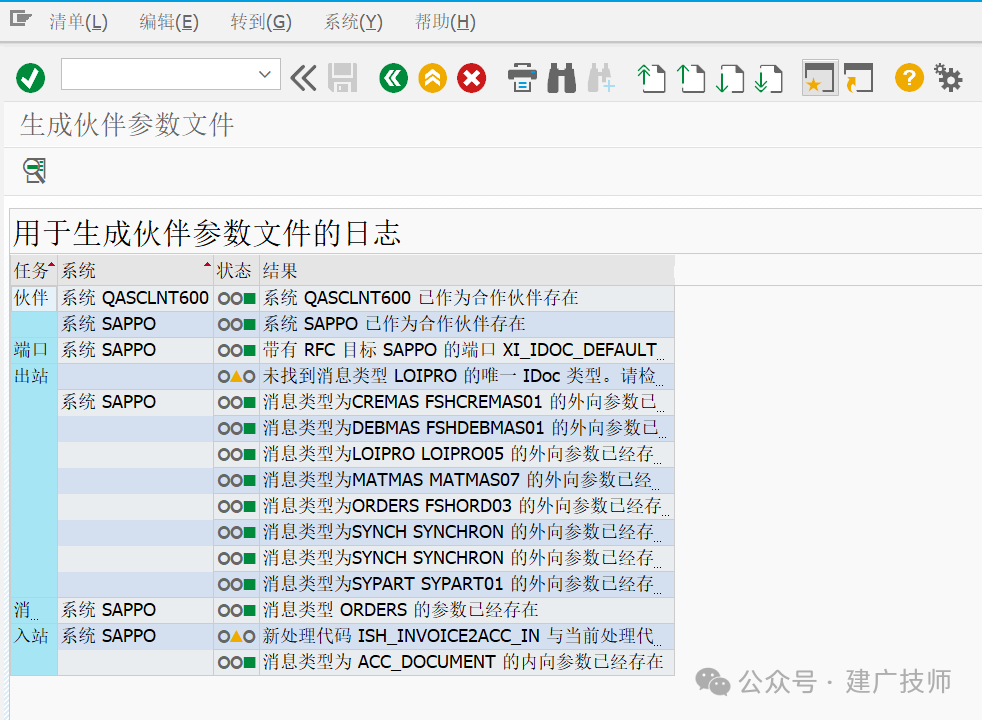
Task: Click the 任务 column header
Action: [x=34, y=271]
